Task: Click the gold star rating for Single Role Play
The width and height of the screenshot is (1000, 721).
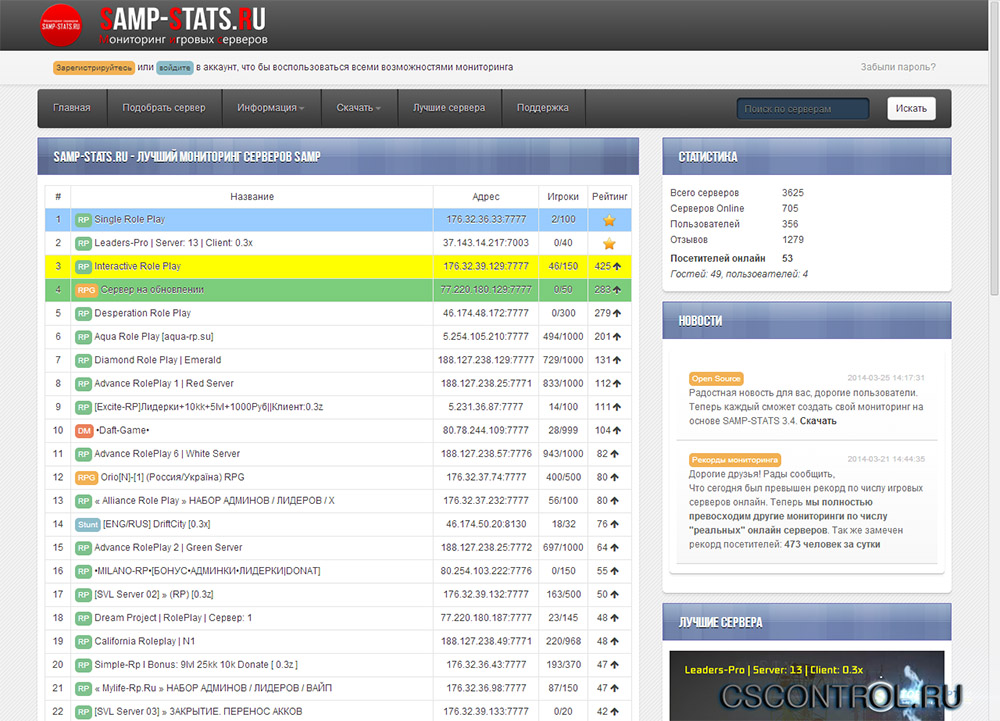Action: (609, 220)
